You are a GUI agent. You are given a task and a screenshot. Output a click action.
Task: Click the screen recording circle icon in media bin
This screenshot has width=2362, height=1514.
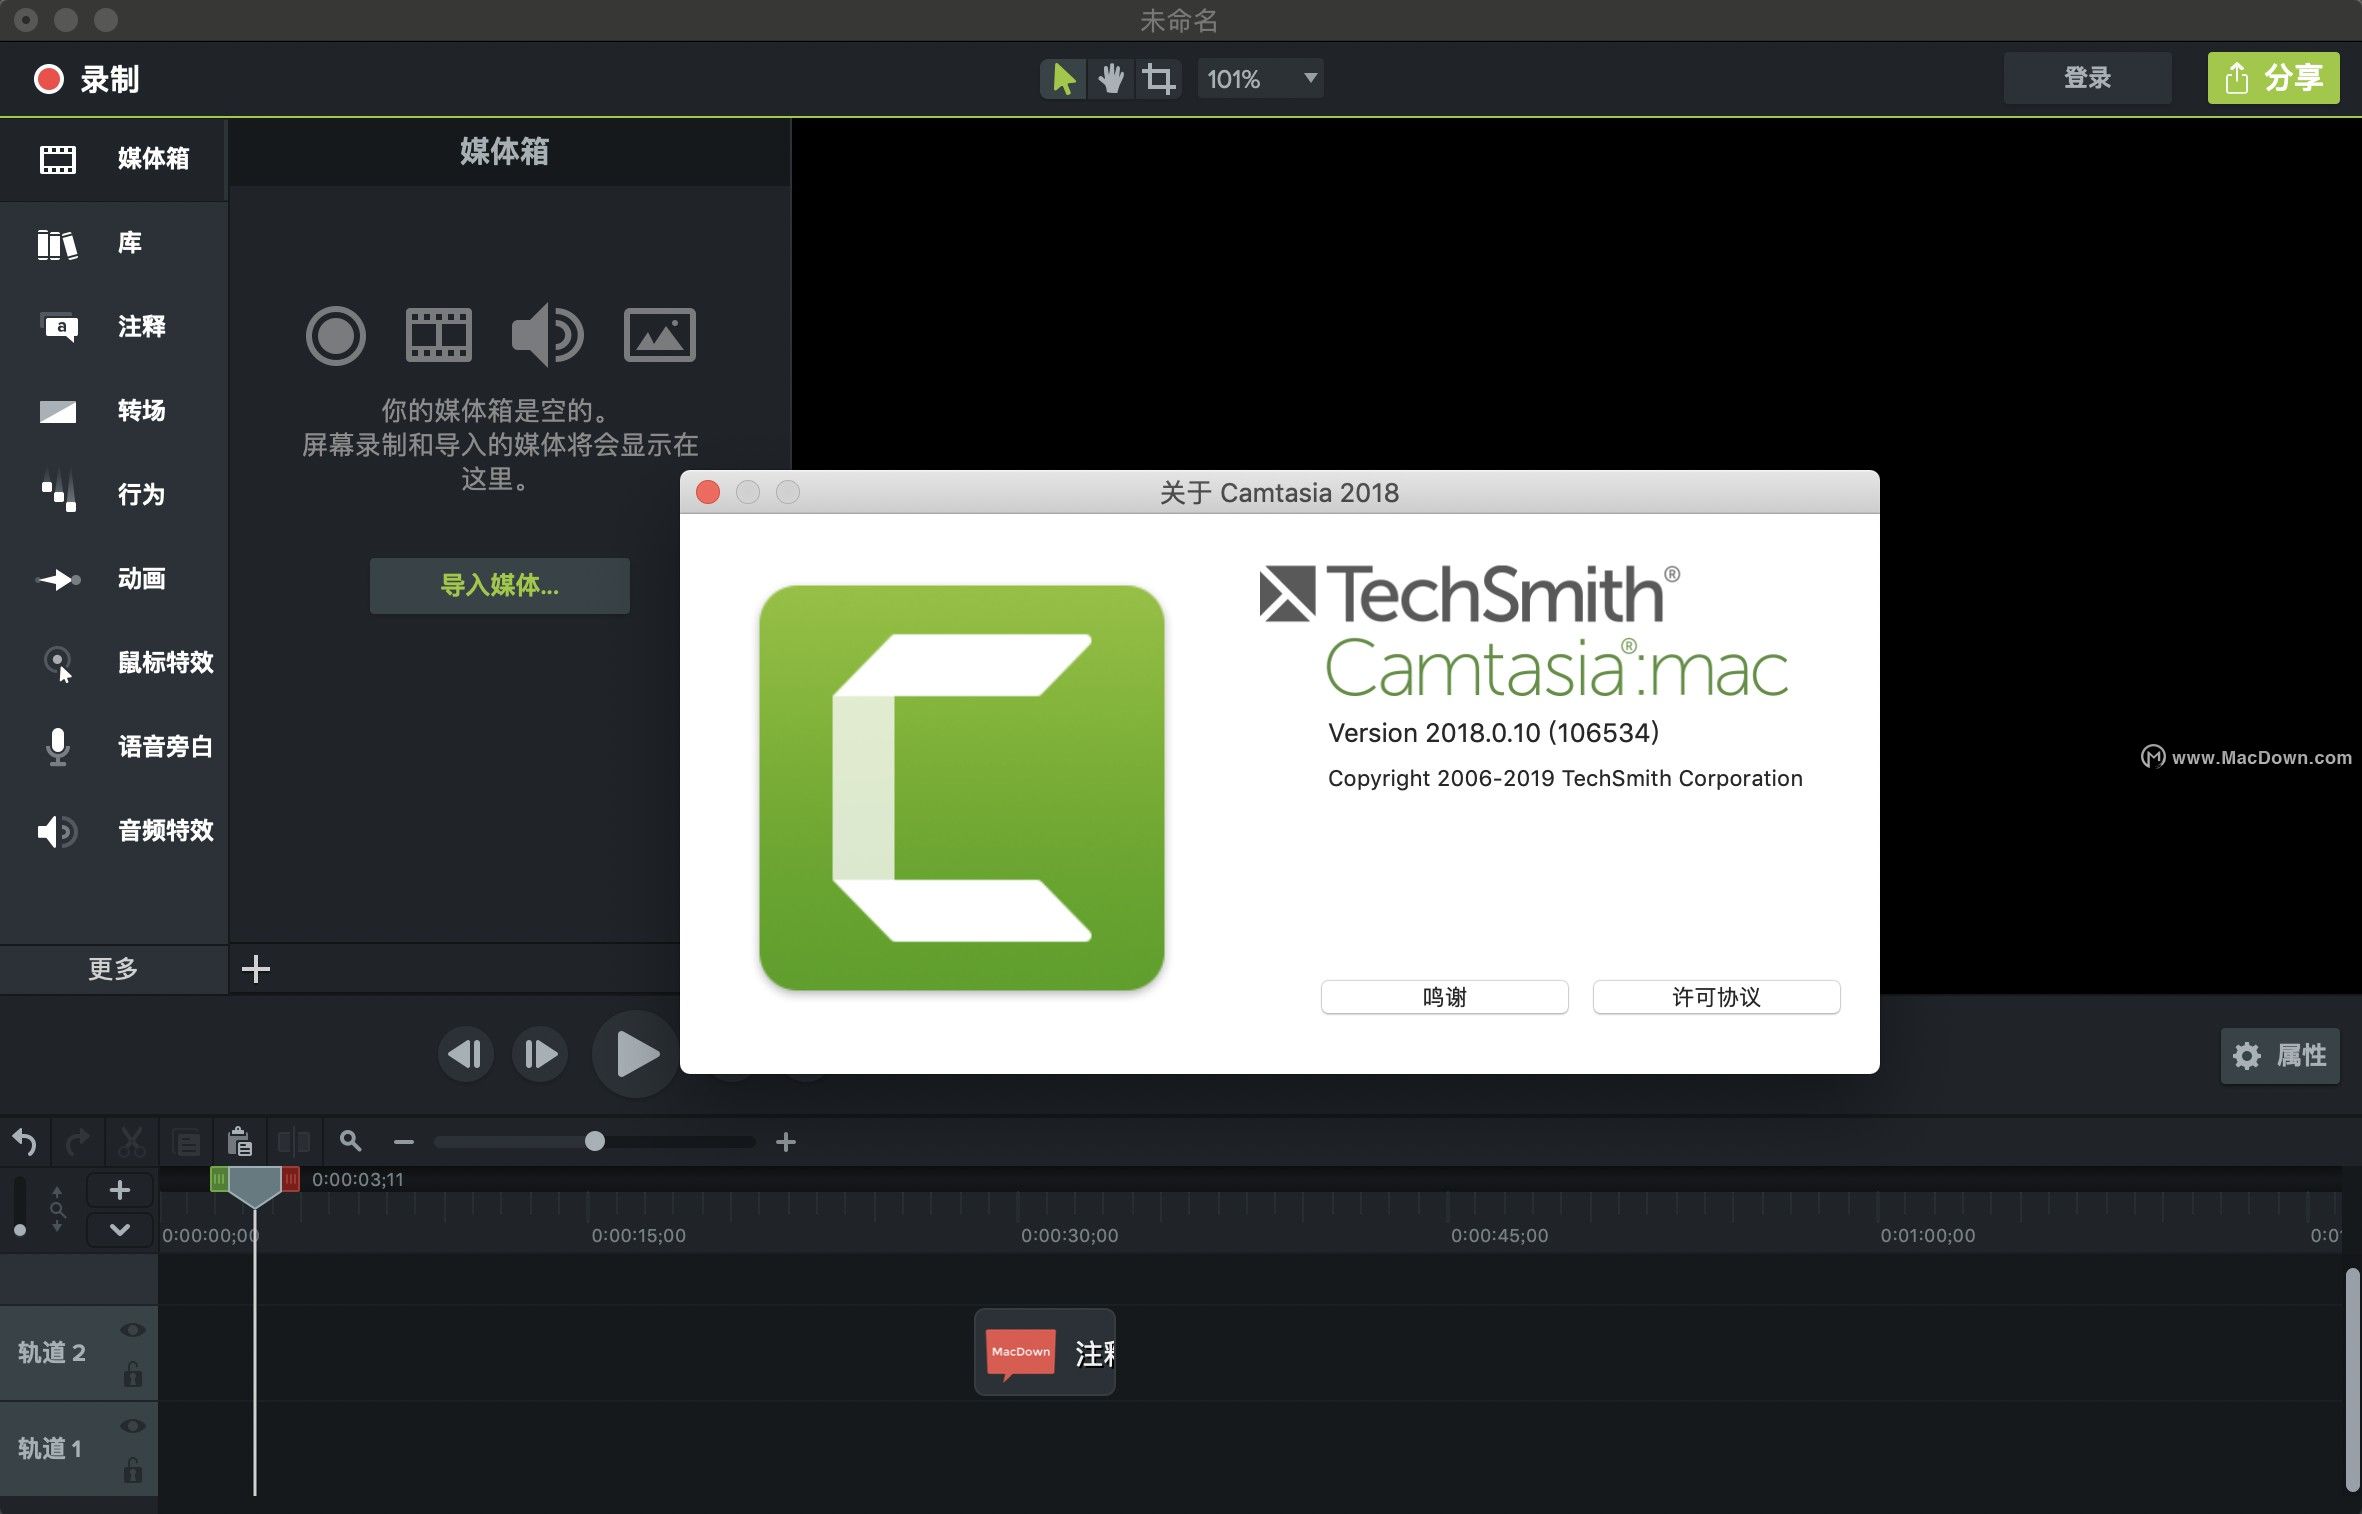point(336,336)
